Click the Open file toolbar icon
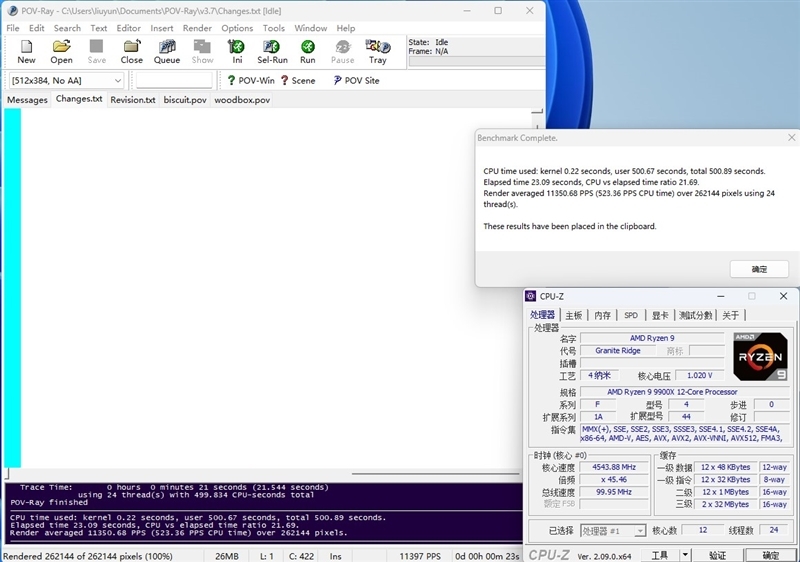 [61, 52]
